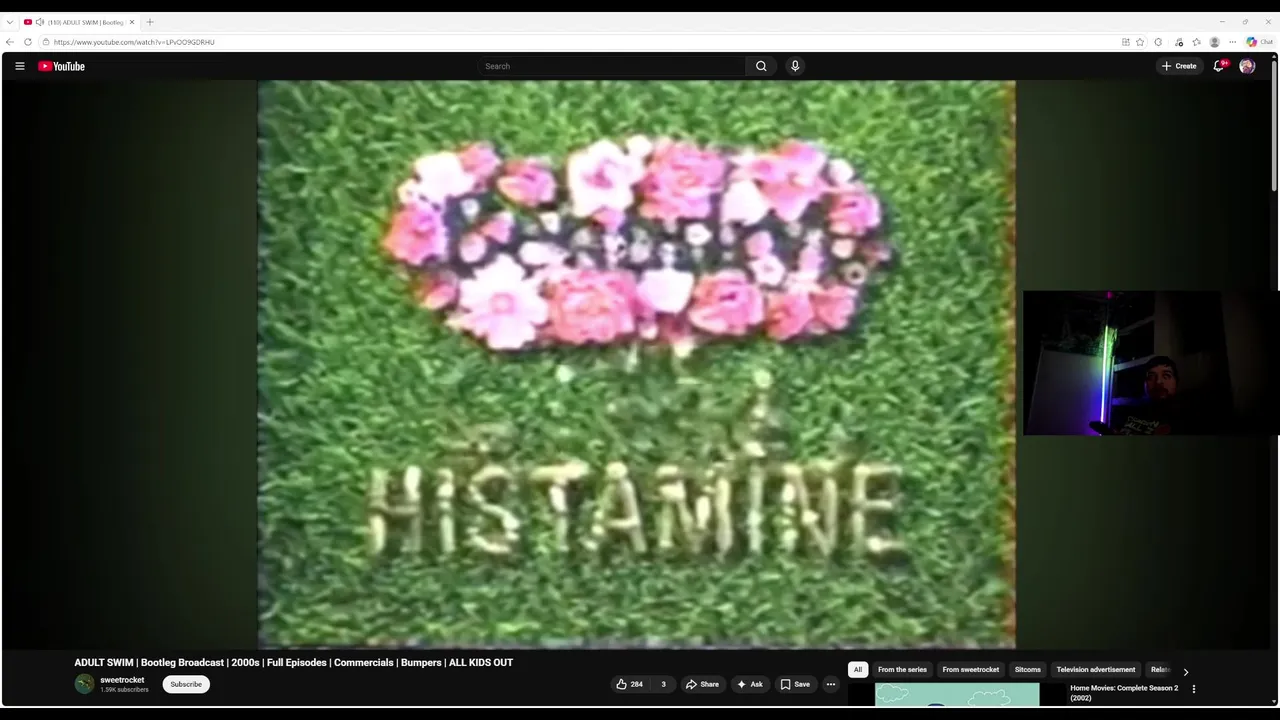Open the YouTube account avatar menu
This screenshot has height=720, width=1280.
tap(1247, 66)
